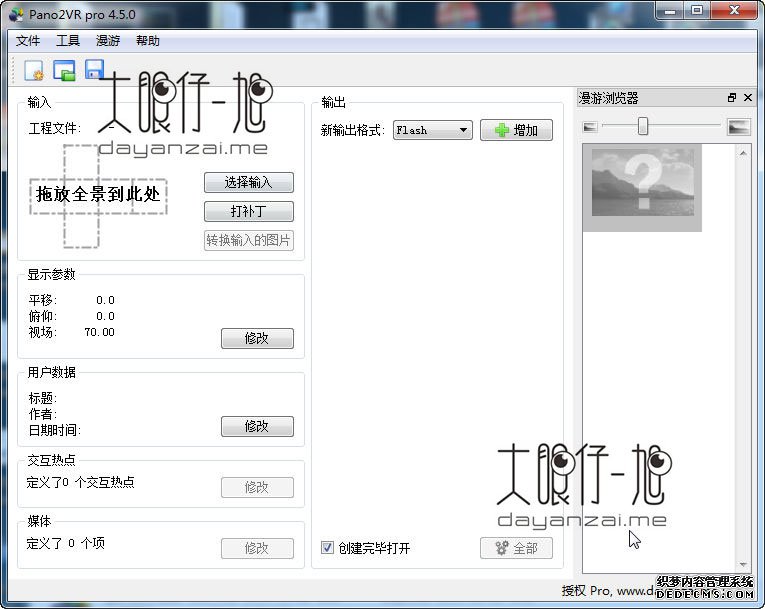
Task: Close the 漫游浏览器 panel
Action: [748, 98]
